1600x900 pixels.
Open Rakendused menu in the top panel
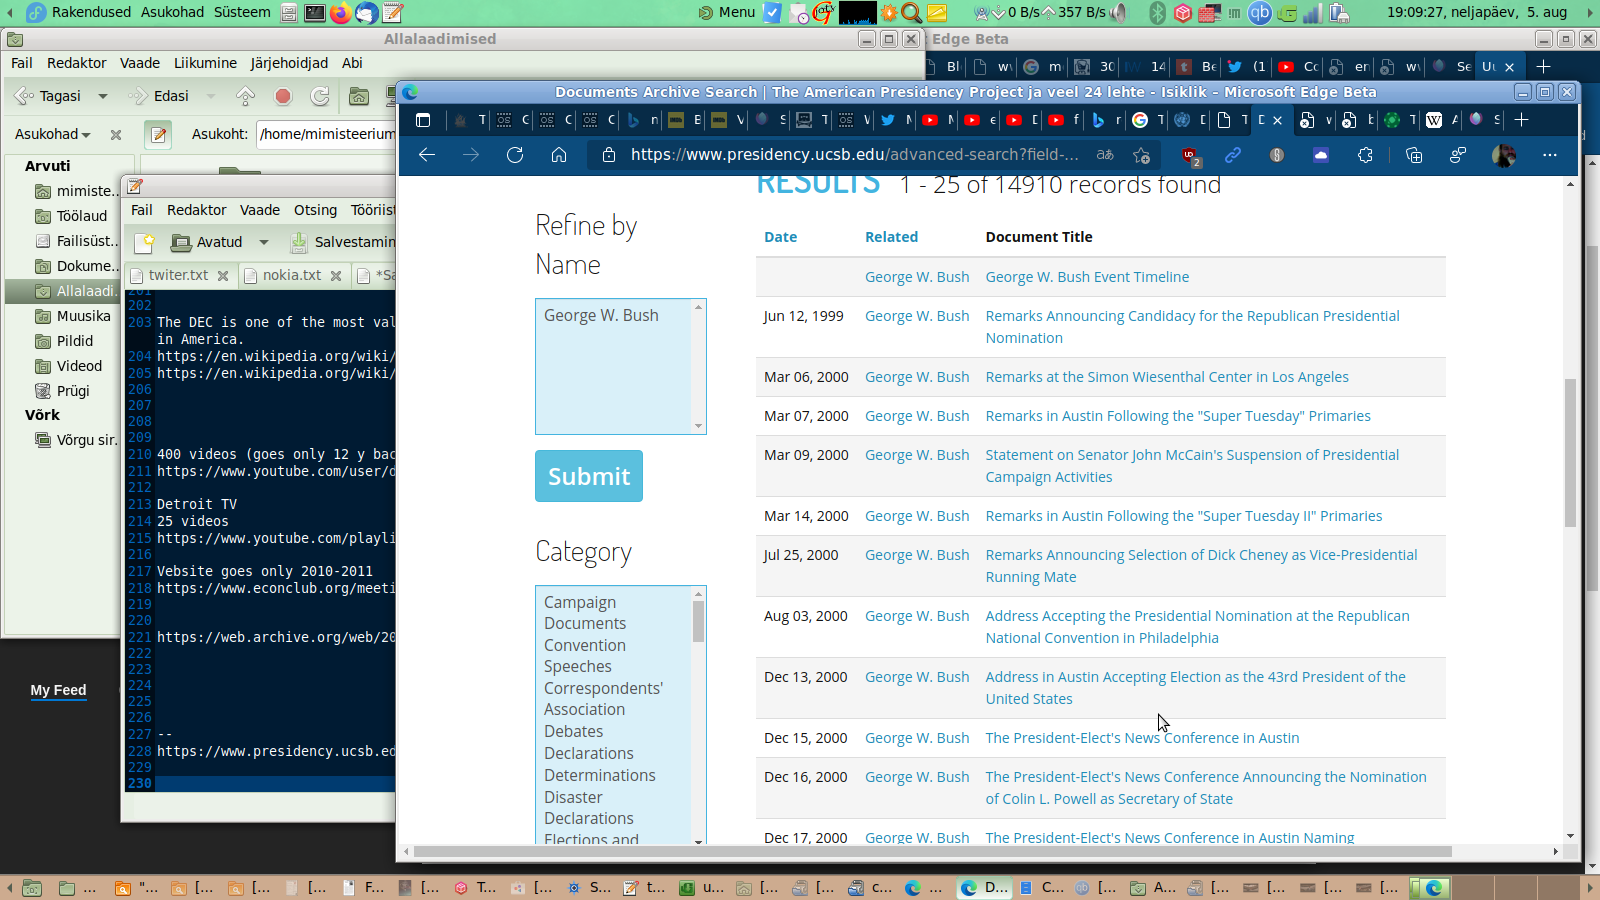(91, 12)
